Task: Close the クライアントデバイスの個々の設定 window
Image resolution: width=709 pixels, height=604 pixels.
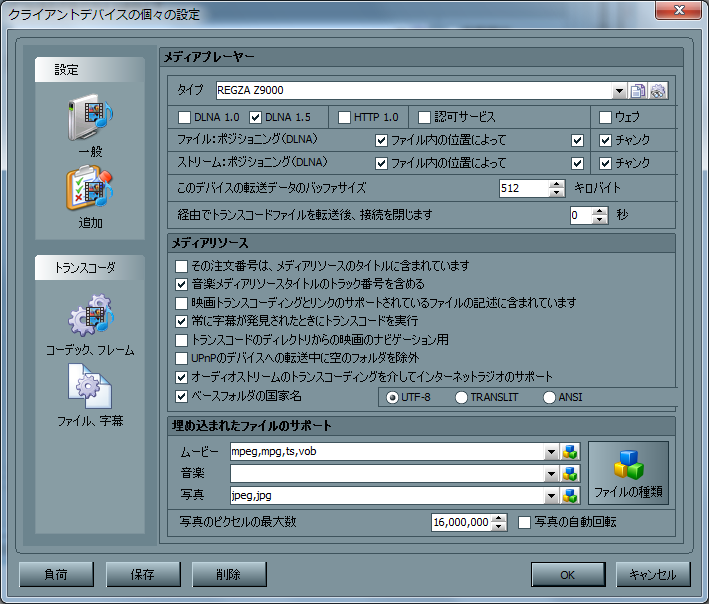Action: point(678,10)
